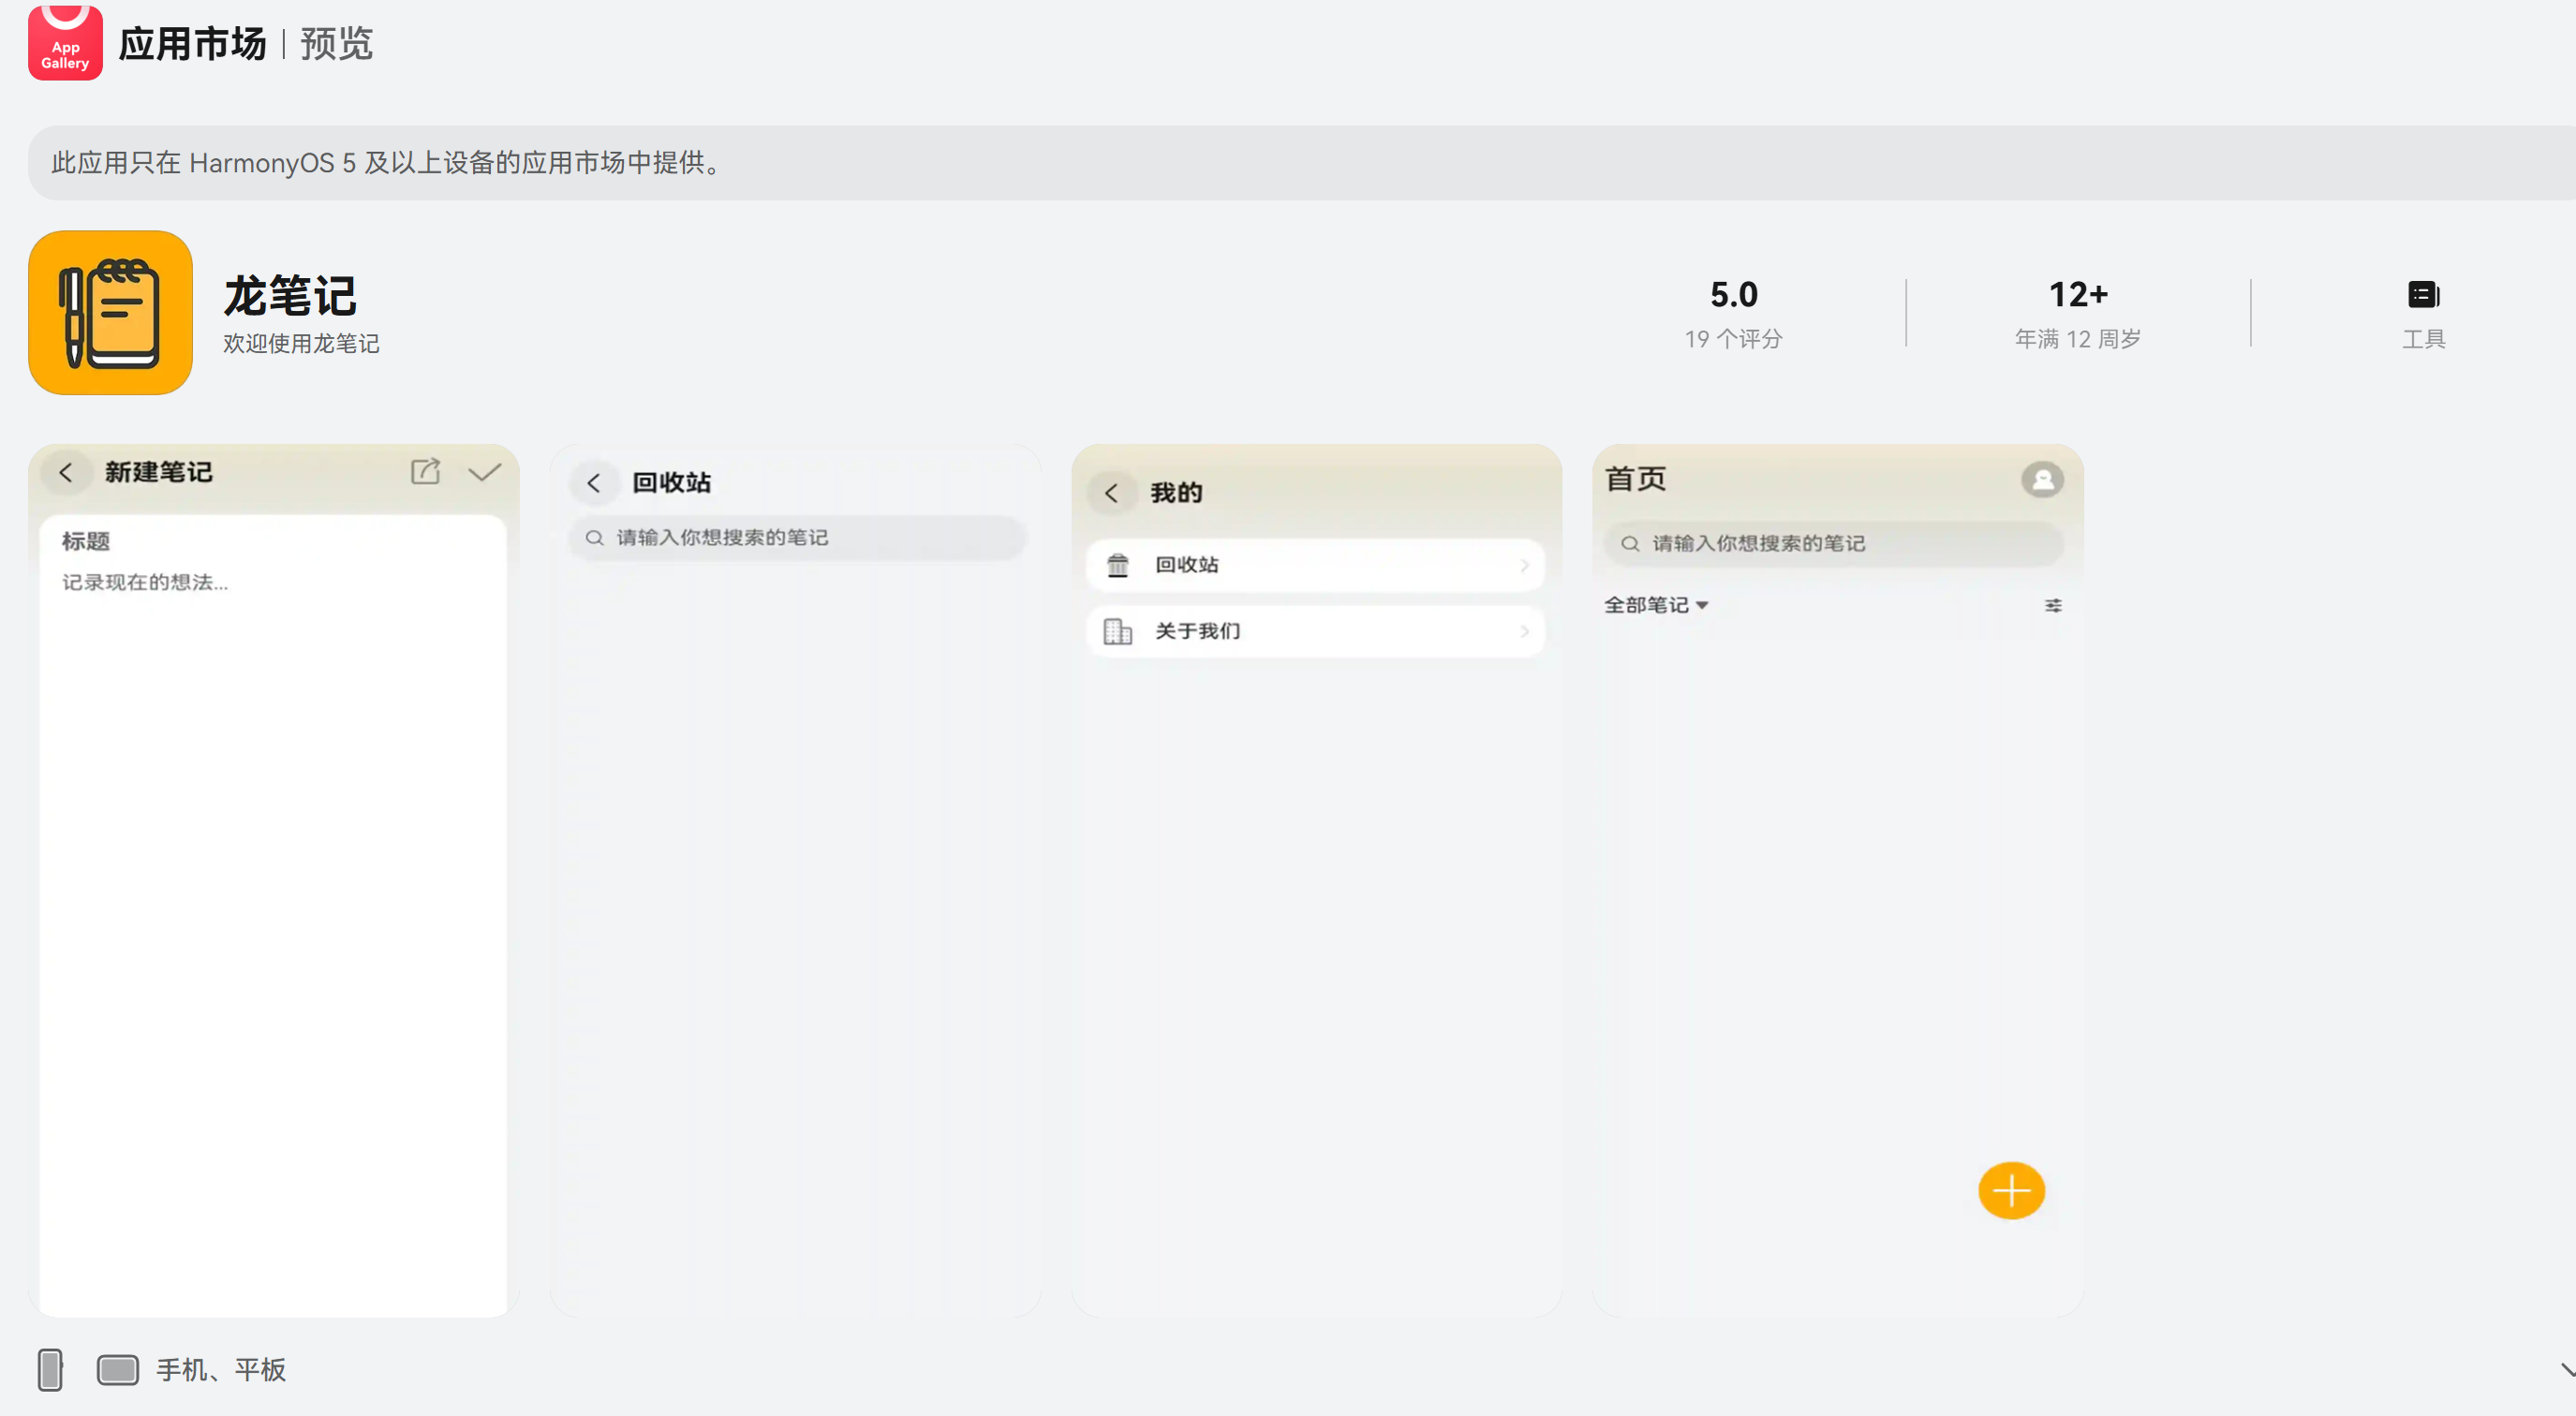Click the 回收站 search input field
This screenshot has height=1416, width=2576.
point(797,538)
